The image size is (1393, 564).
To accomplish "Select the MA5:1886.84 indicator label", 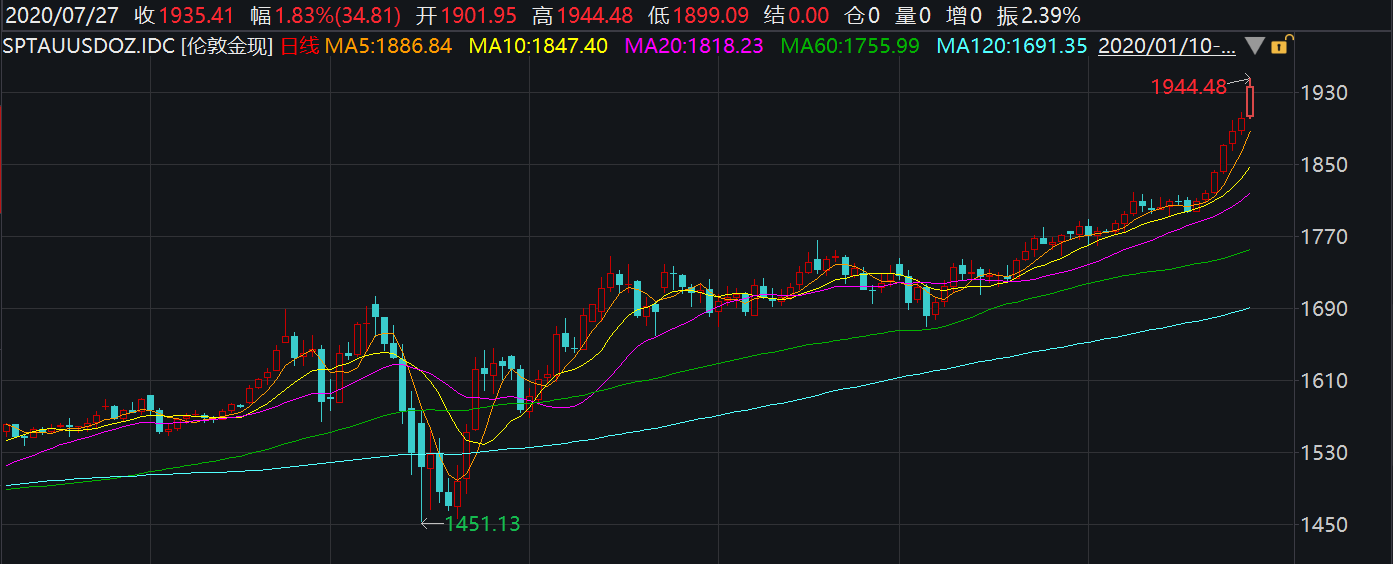I will coord(388,46).
